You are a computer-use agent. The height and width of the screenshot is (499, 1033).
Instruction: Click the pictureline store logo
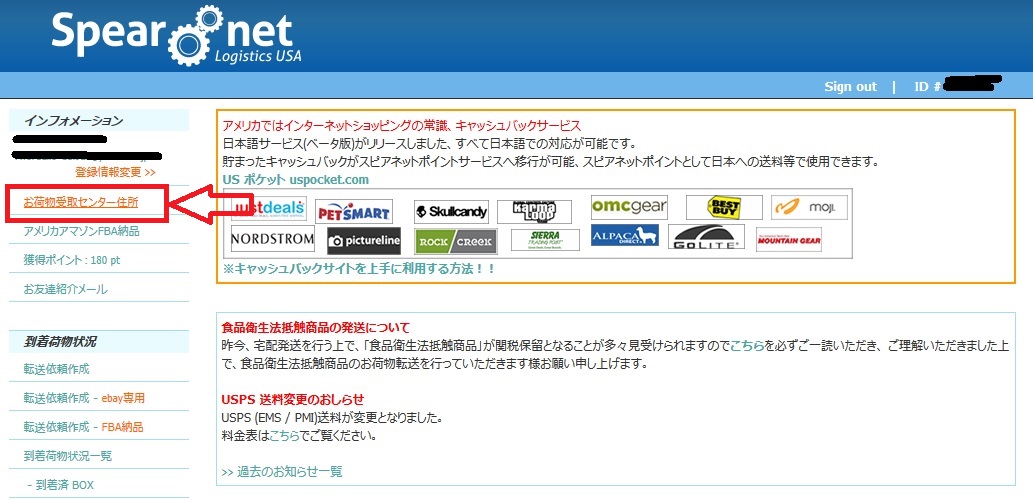tap(364, 241)
